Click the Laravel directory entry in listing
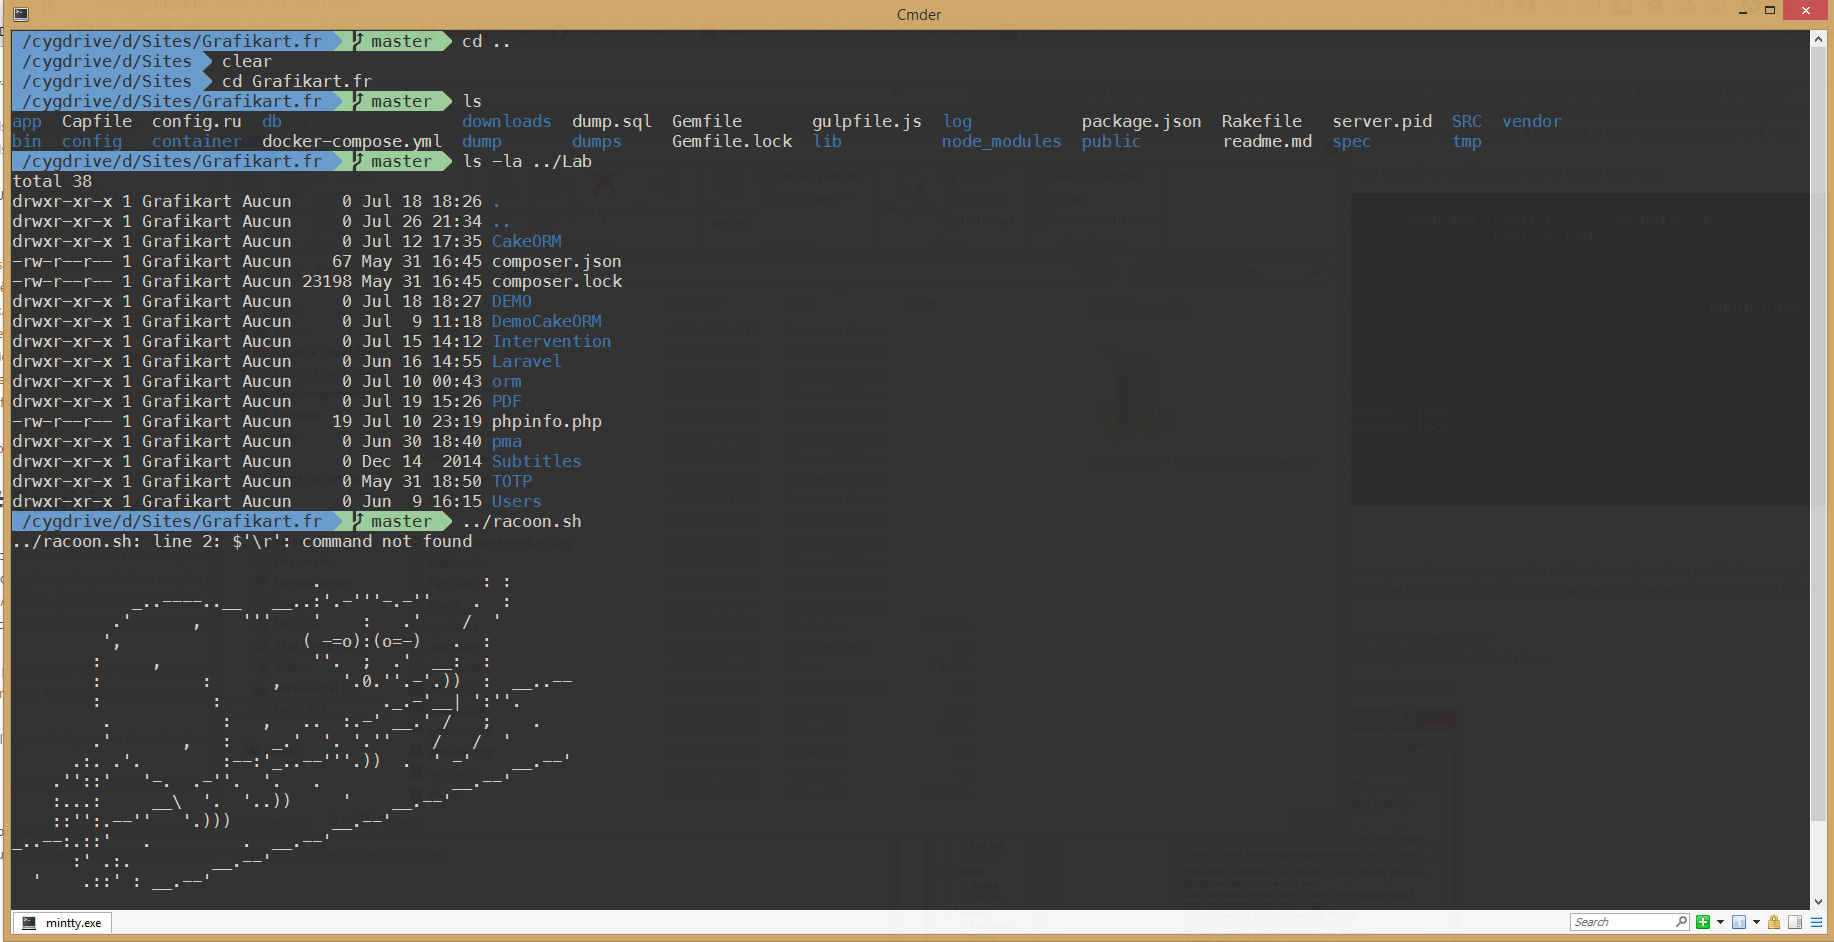The image size is (1834, 942). point(526,361)
